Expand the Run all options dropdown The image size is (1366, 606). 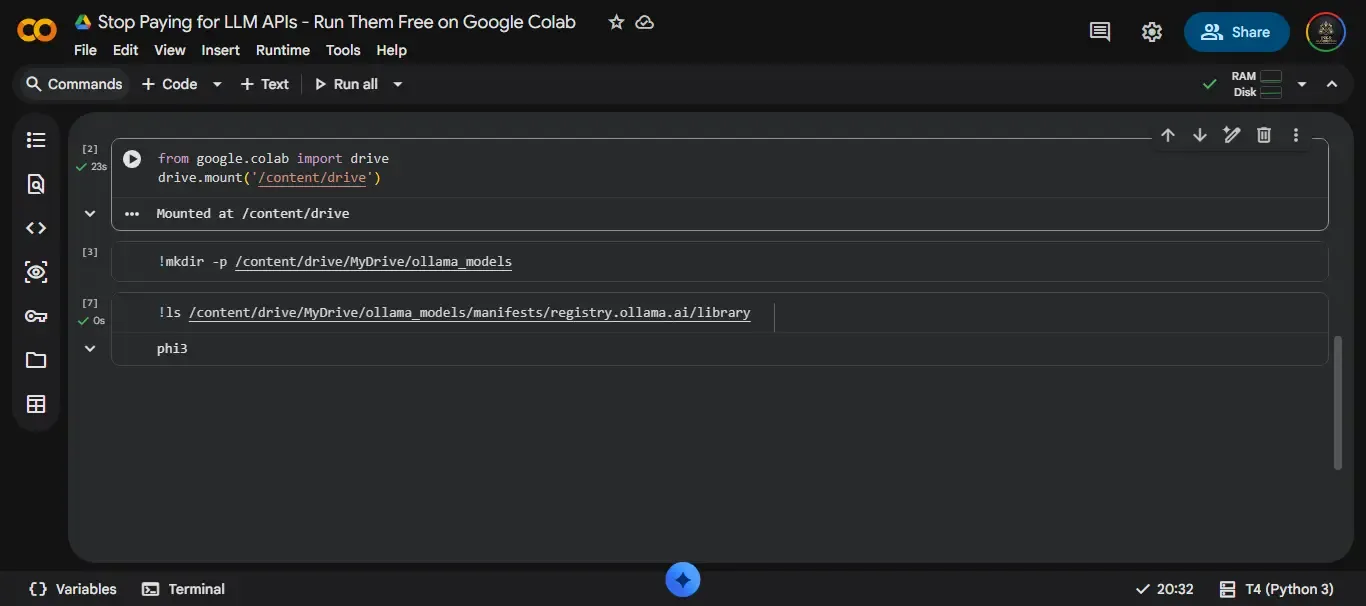tap(397, 84)
